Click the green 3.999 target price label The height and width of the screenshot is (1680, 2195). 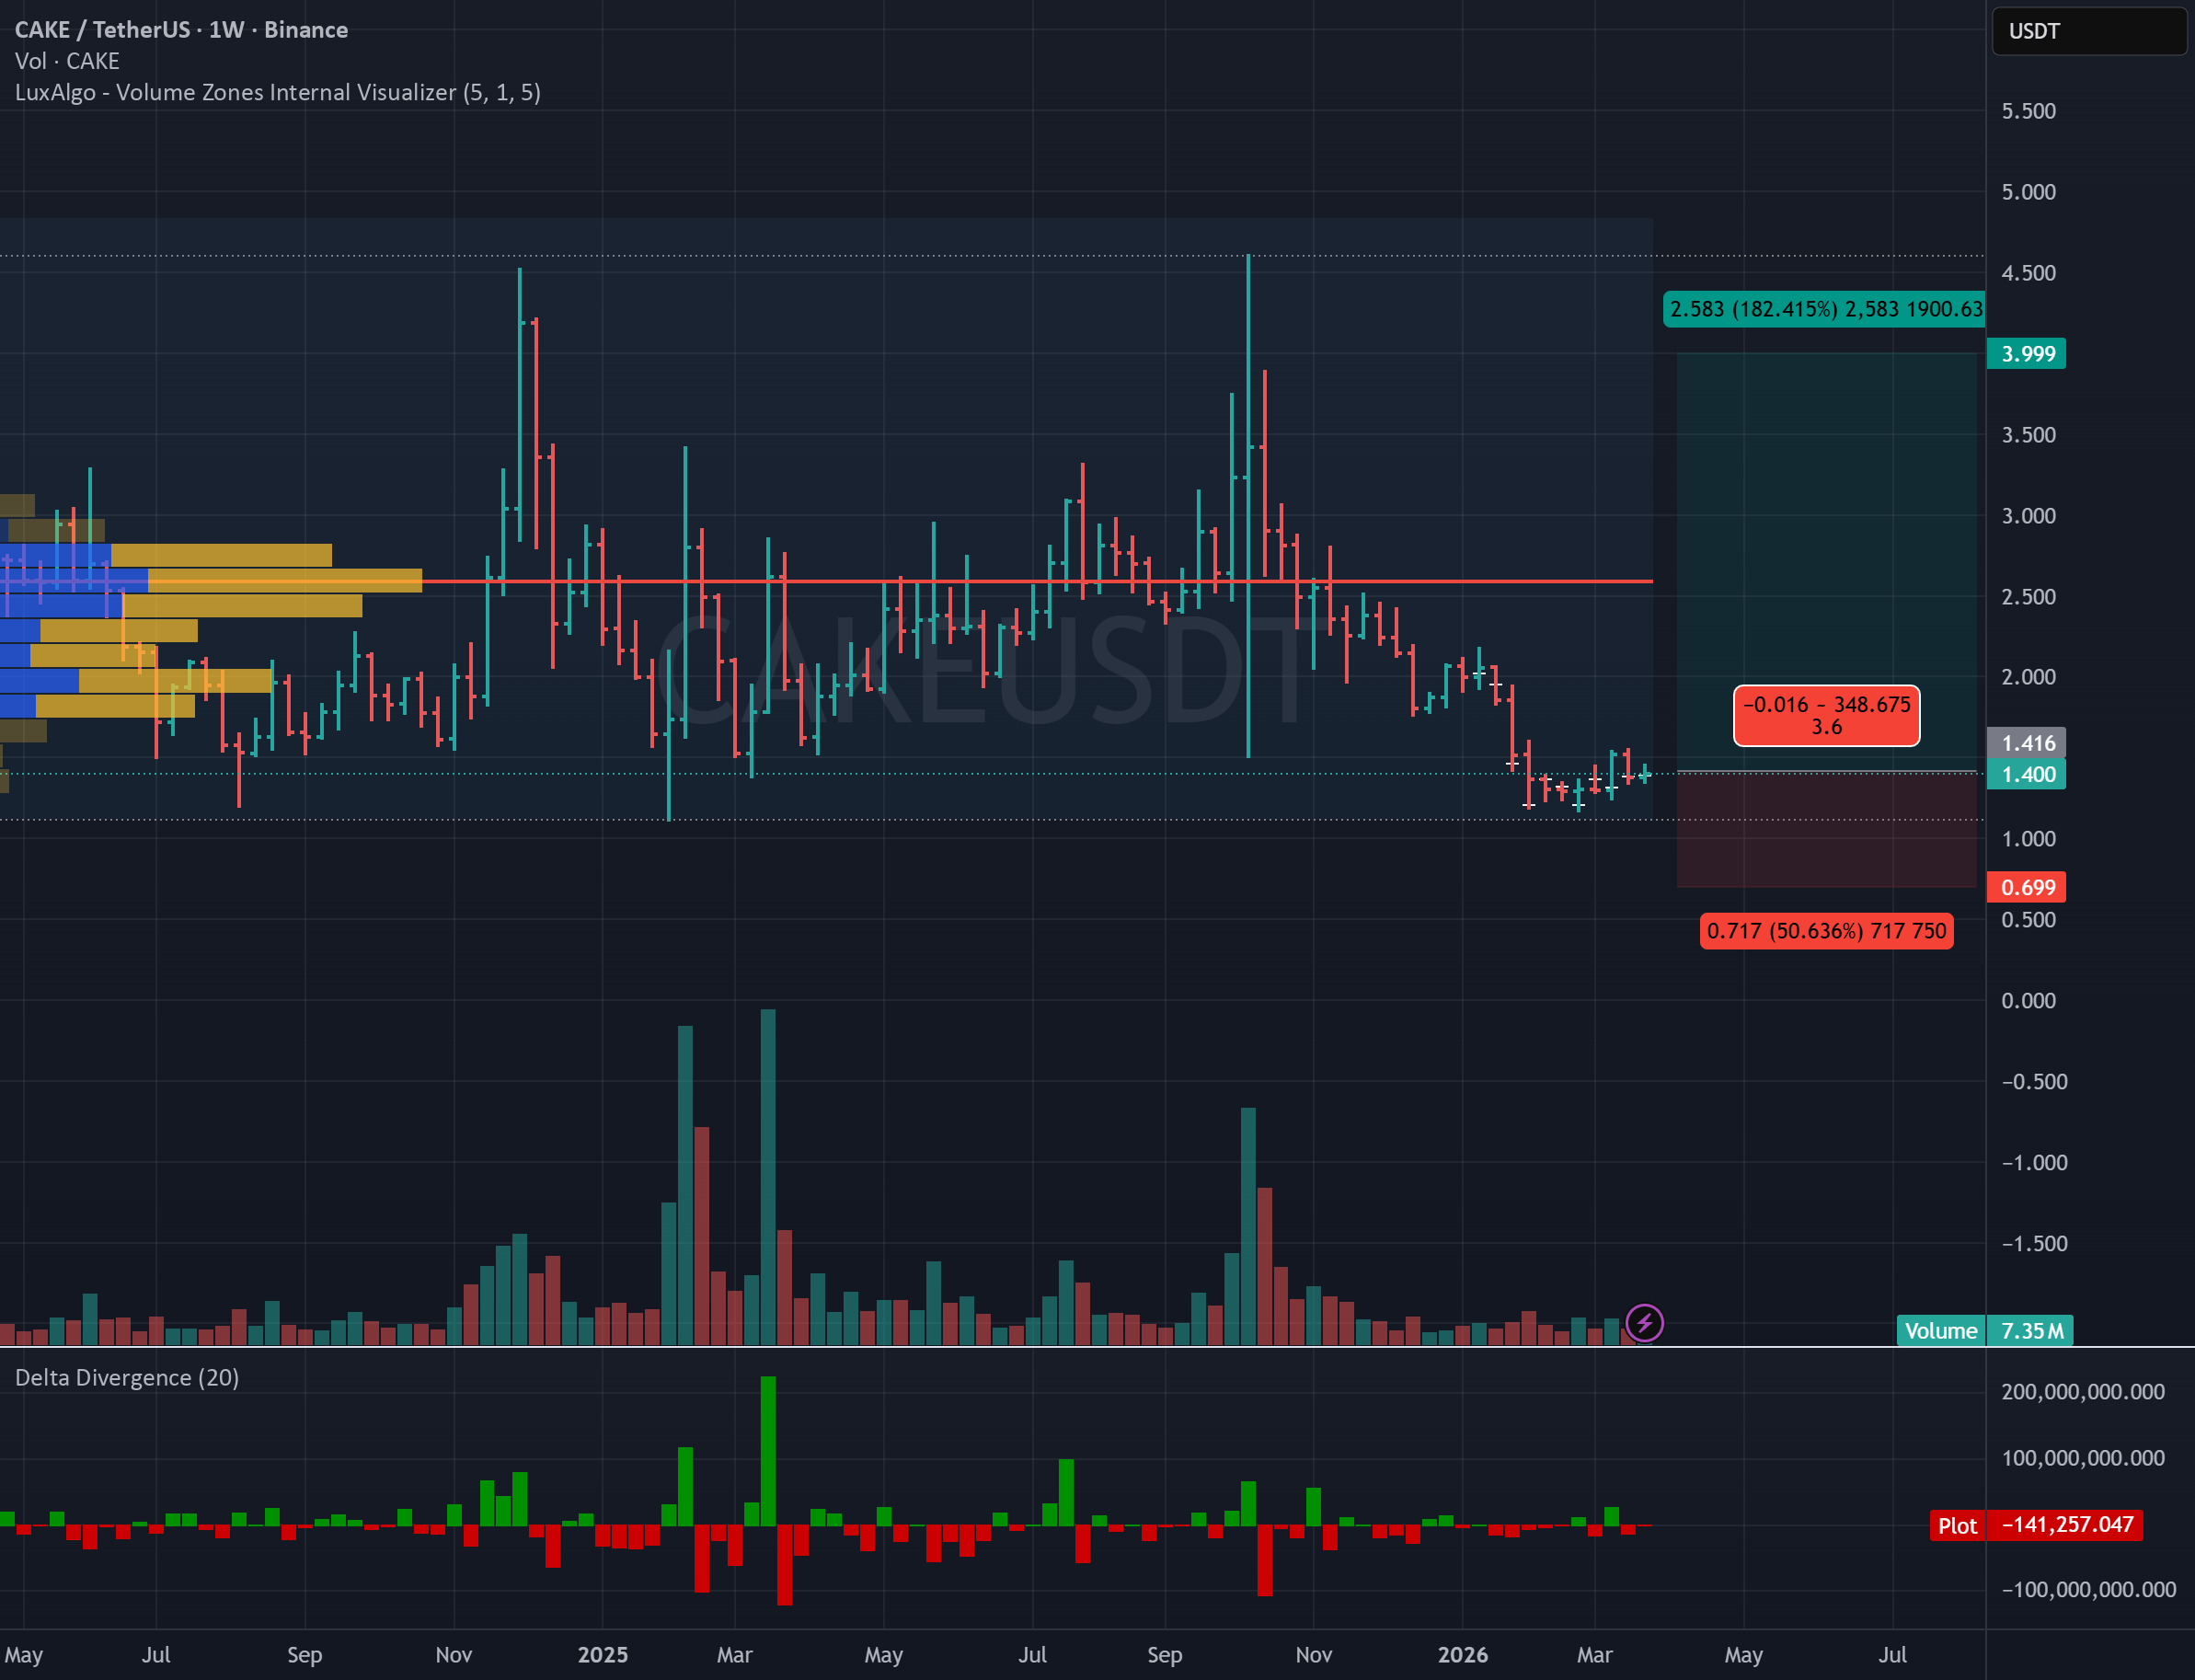coord(2026,354)
